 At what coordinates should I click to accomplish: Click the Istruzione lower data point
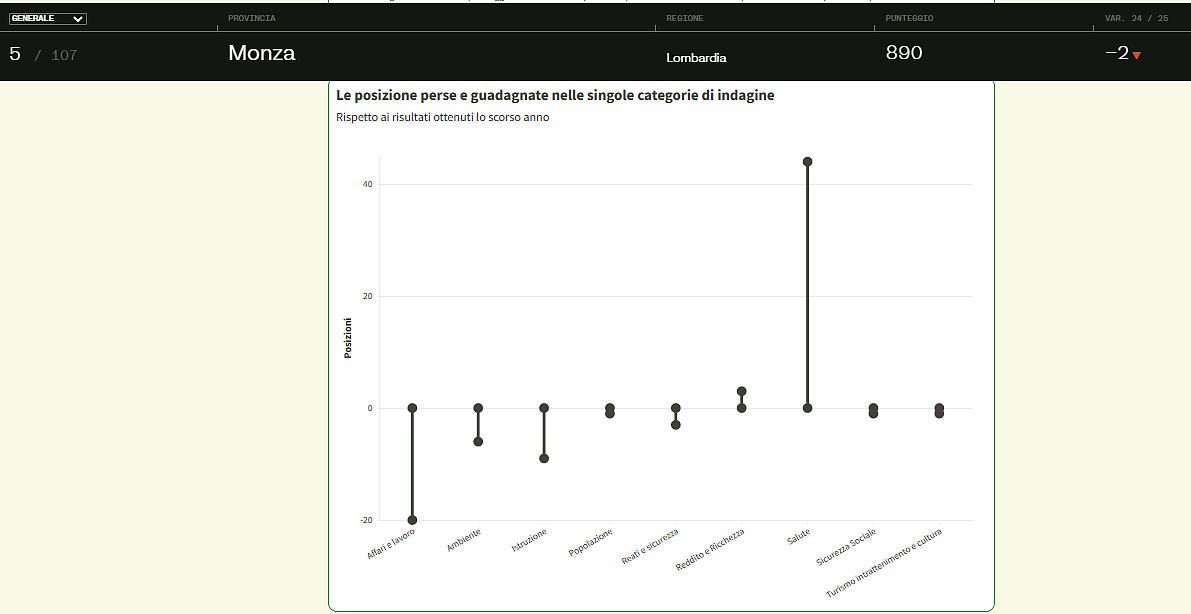(x=544, y=458)
